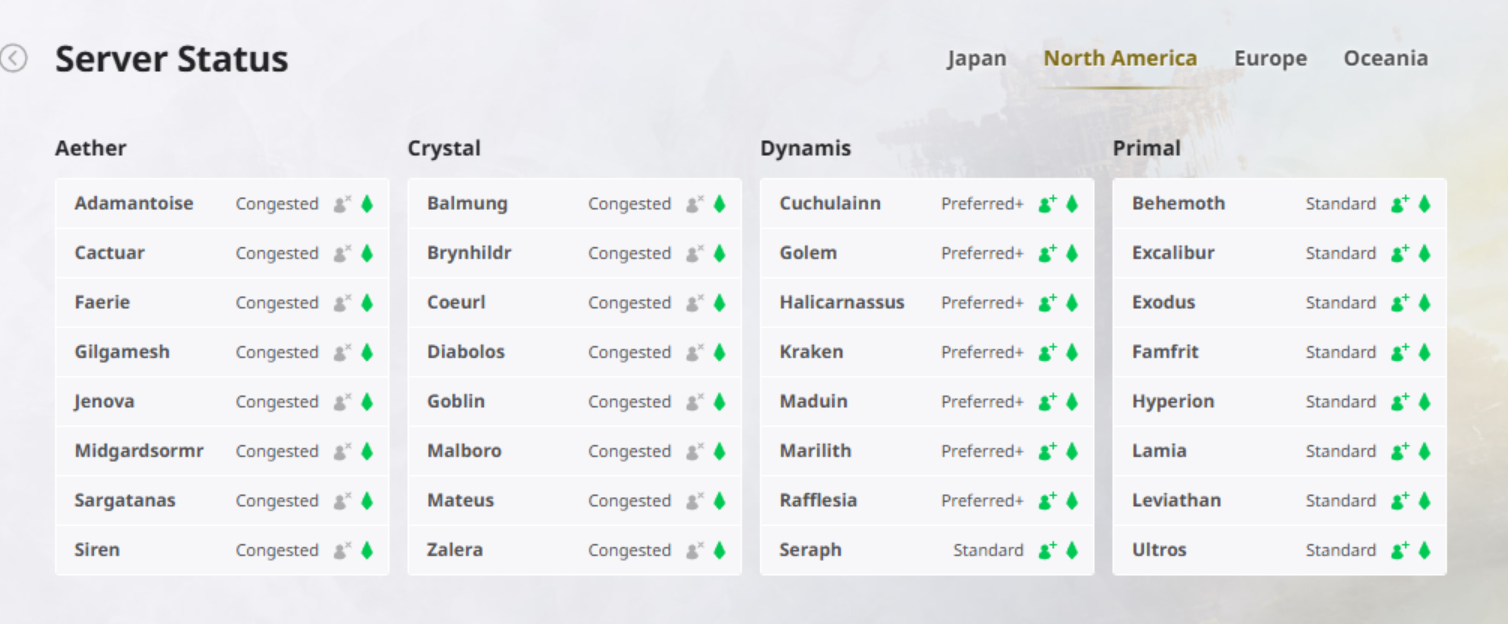This screenshot has width=1508, height=624.
Task: Click the back arrow beside Server Status
Action: (x=13, y=59)
